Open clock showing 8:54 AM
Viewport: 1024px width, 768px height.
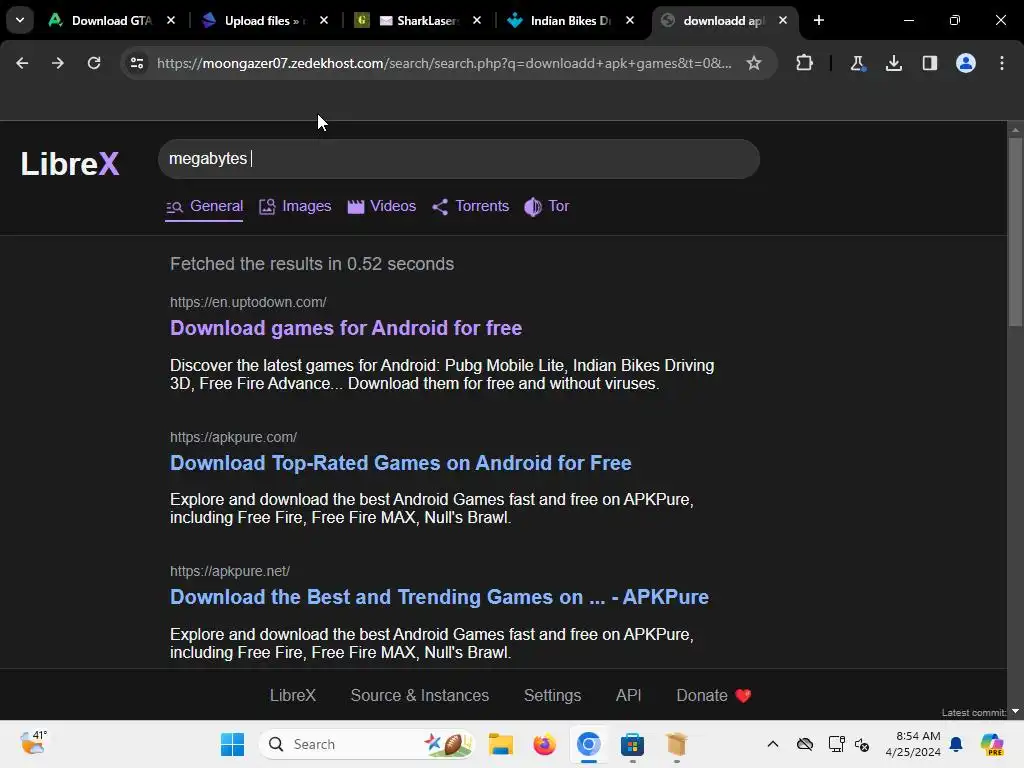913,744
